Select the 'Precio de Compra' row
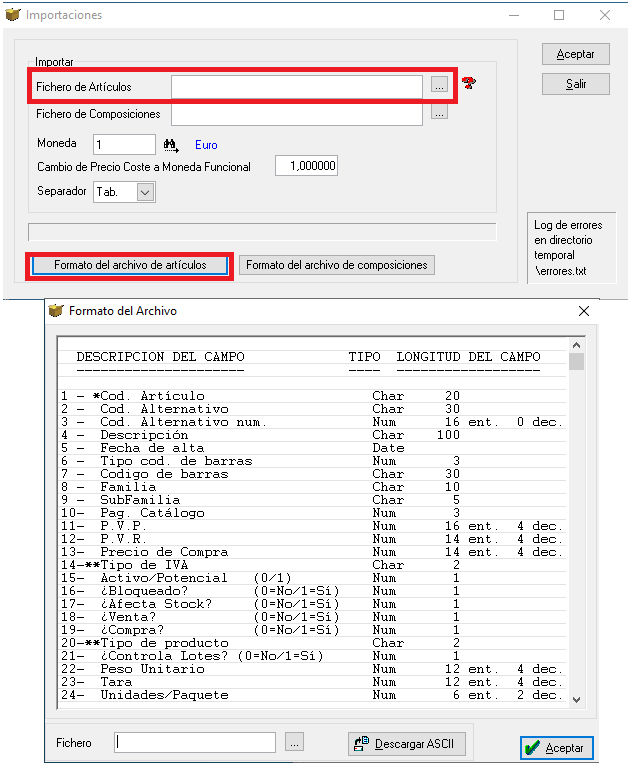The width and height of the screenshot is (630, 764). [312, 552]
